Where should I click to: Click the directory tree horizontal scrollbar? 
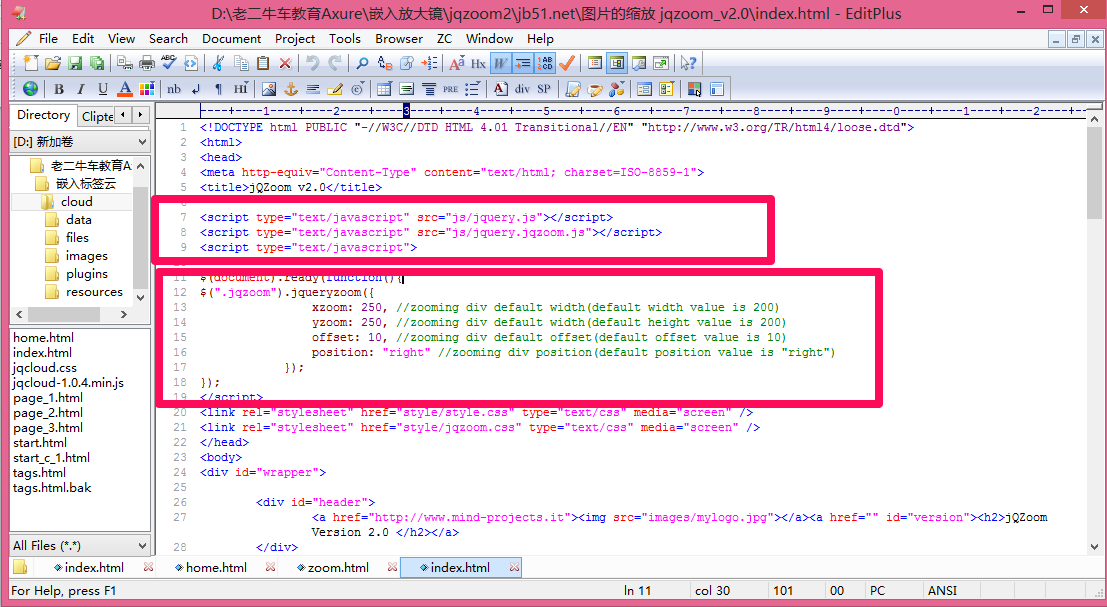pos(71,314)
